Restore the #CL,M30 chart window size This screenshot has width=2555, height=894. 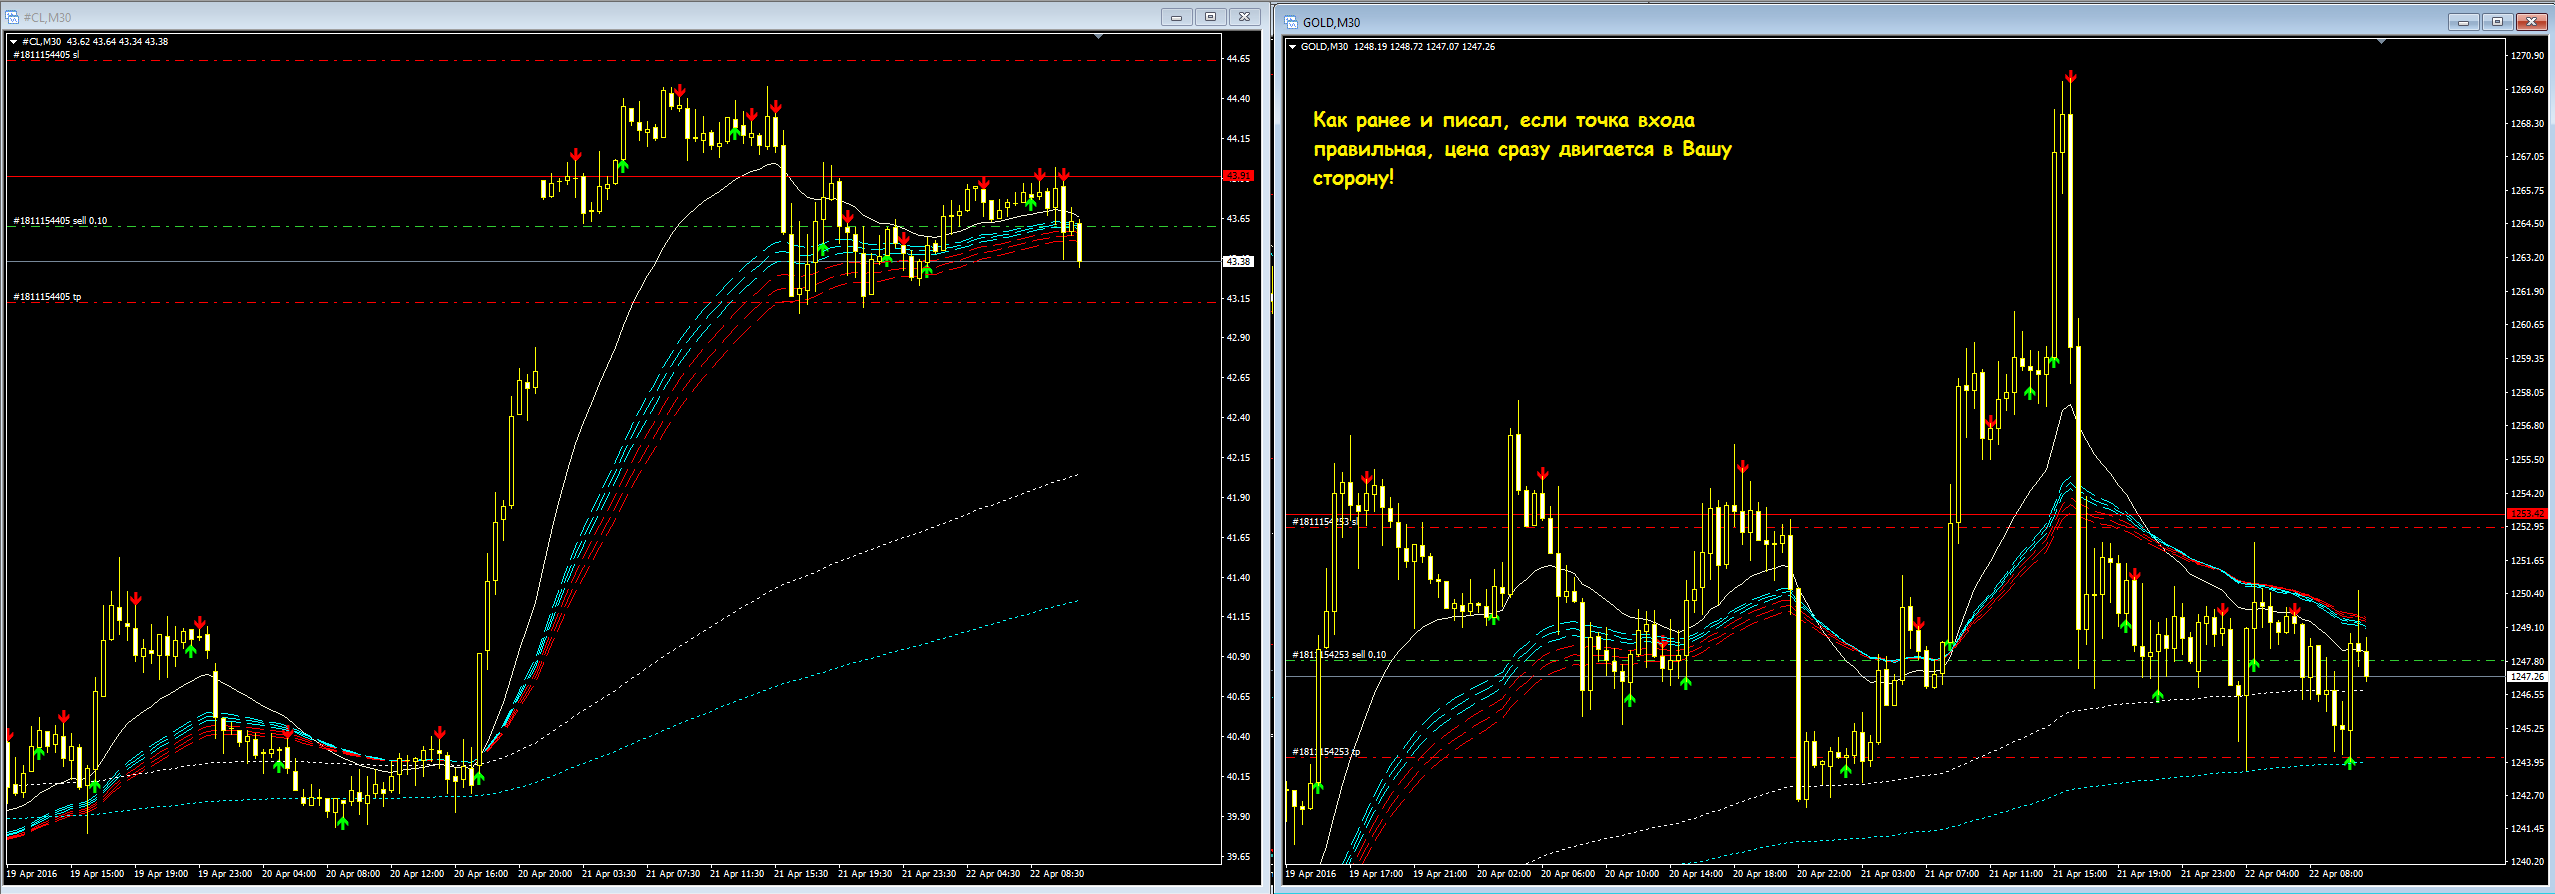[1210, 17]
